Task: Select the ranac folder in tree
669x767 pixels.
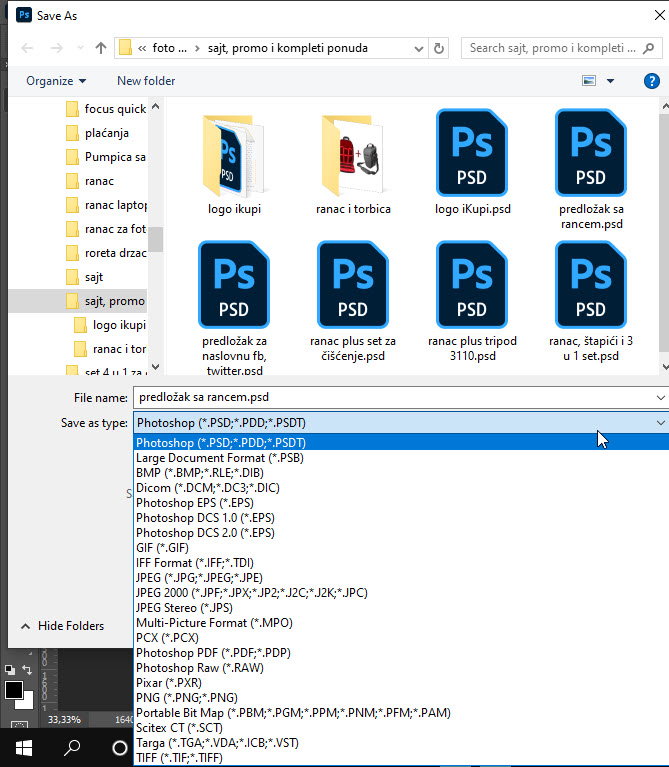Action: click(90, 180)
